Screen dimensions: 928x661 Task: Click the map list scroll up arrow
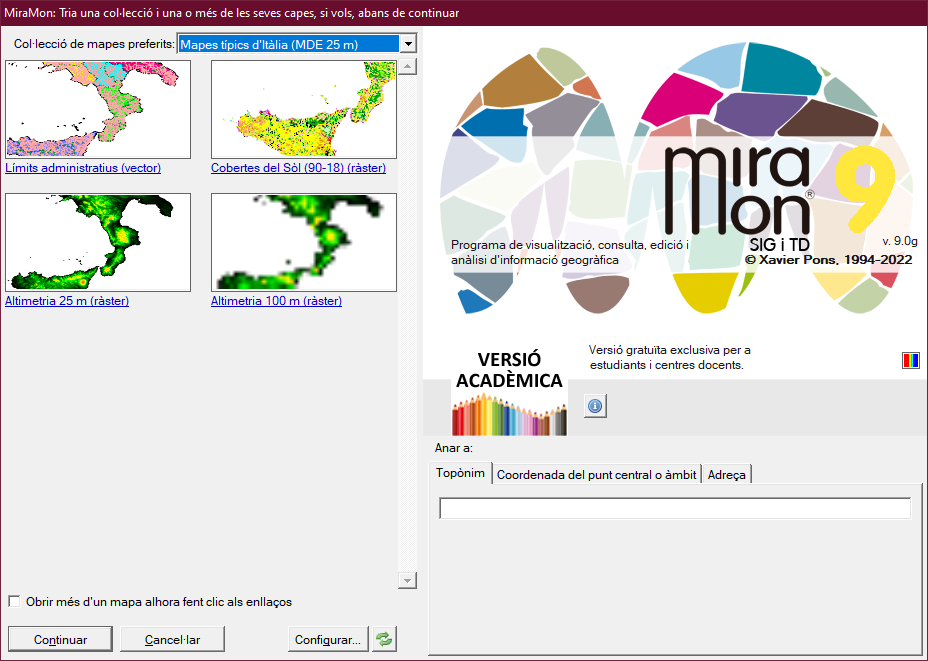click(407, 66)
